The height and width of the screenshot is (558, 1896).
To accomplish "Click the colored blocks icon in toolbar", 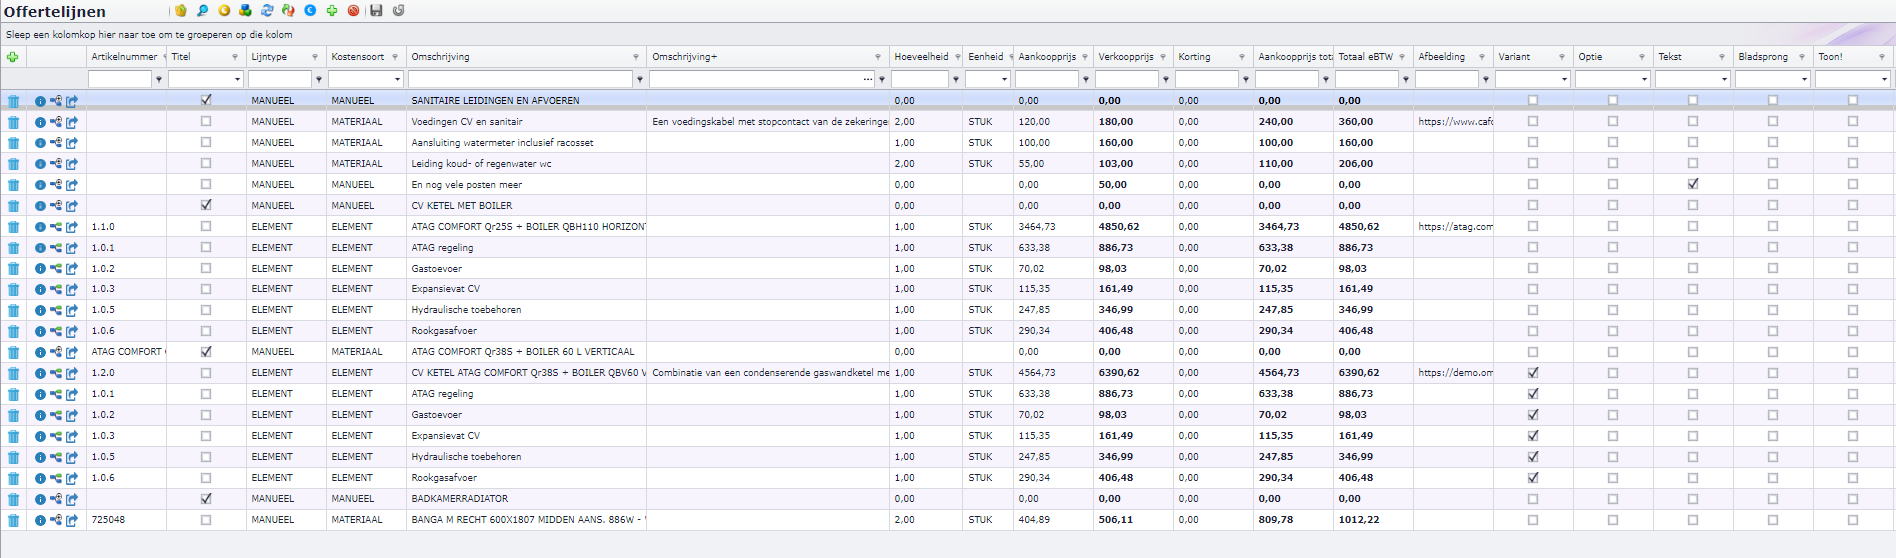I will (245, 10).
